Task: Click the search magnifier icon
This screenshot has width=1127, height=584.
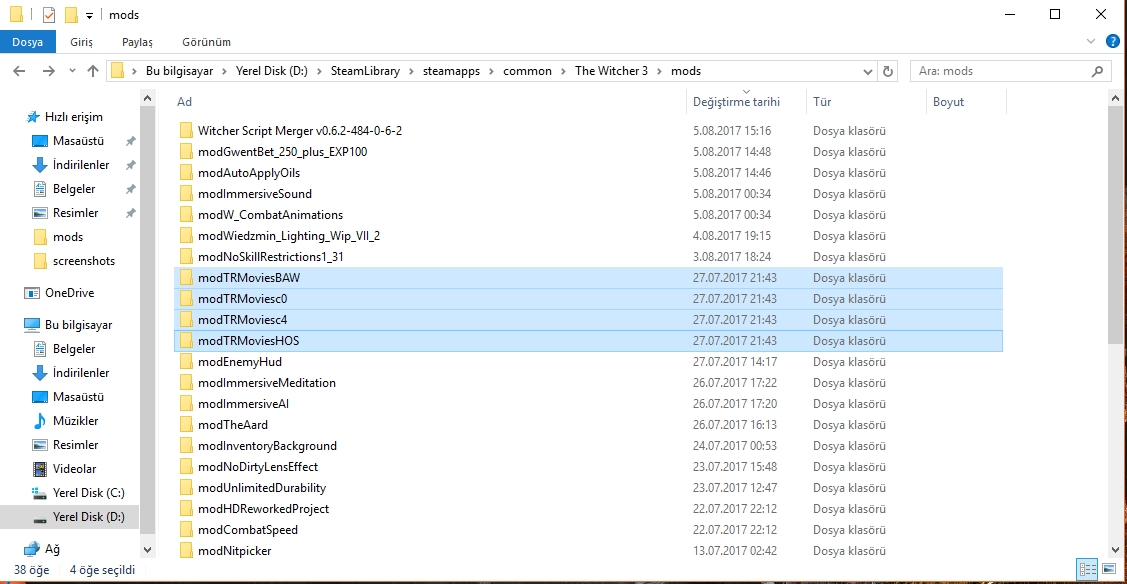Action: 1097,71
